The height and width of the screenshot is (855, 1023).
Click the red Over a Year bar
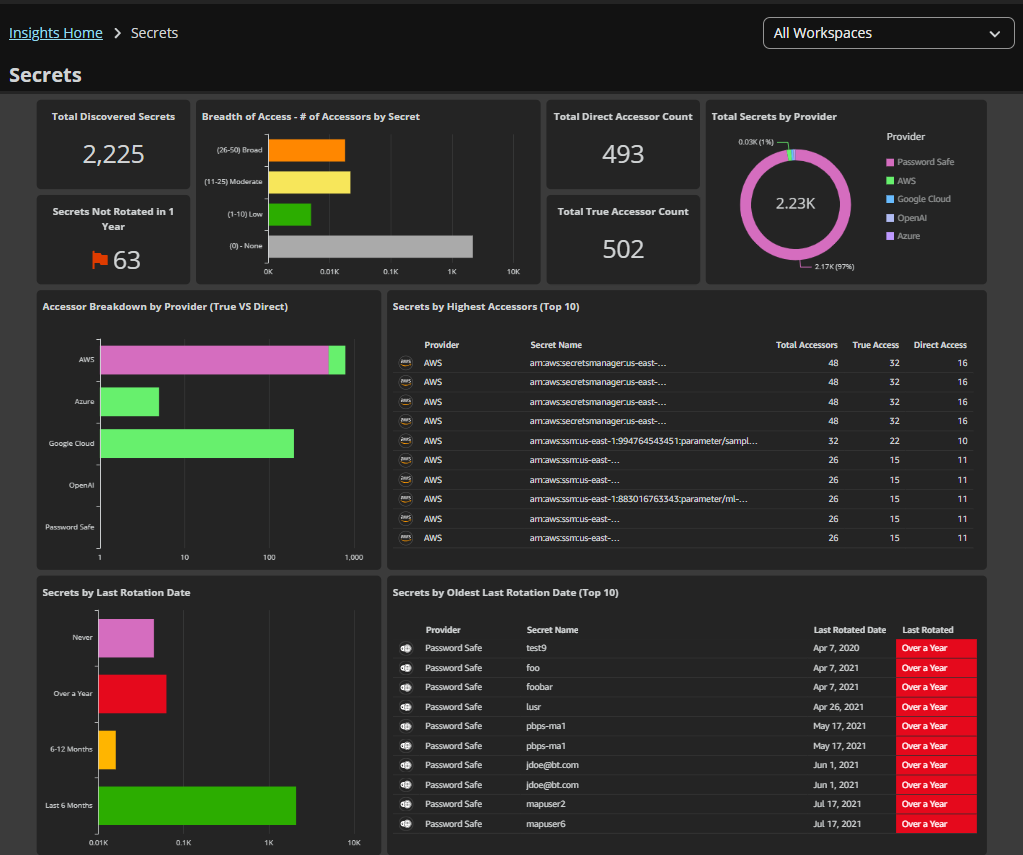point(132,694)
